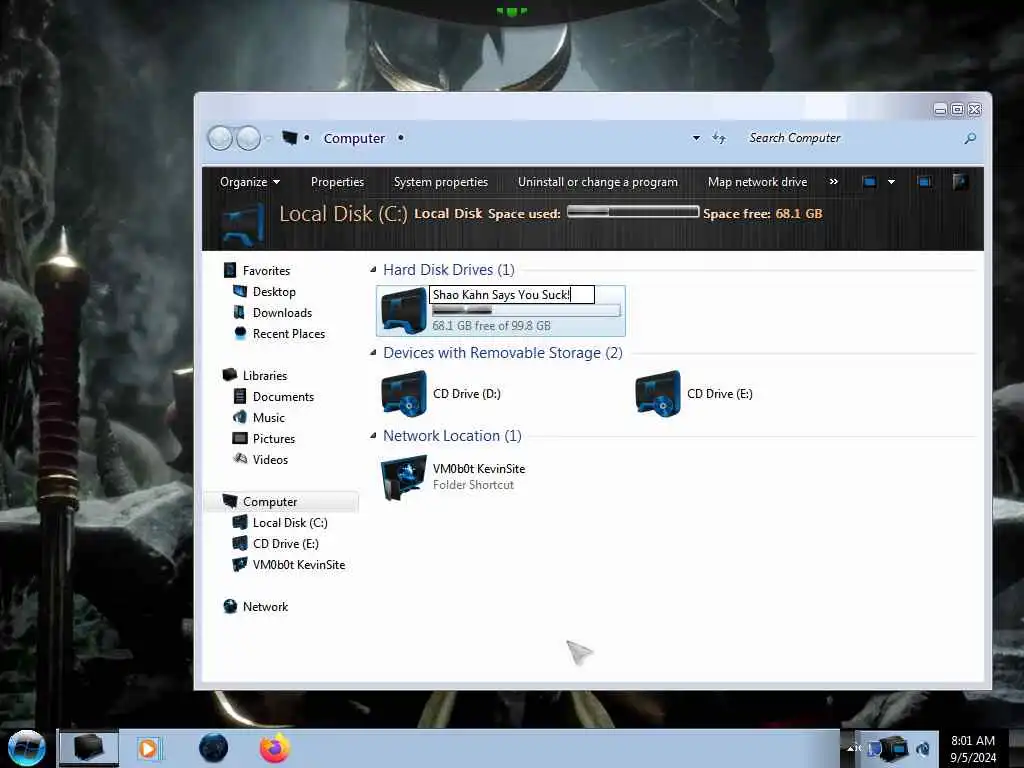Screen dimensions: 1024x768
Task: Show hidden system tray icons
Action: click(851, 748)
